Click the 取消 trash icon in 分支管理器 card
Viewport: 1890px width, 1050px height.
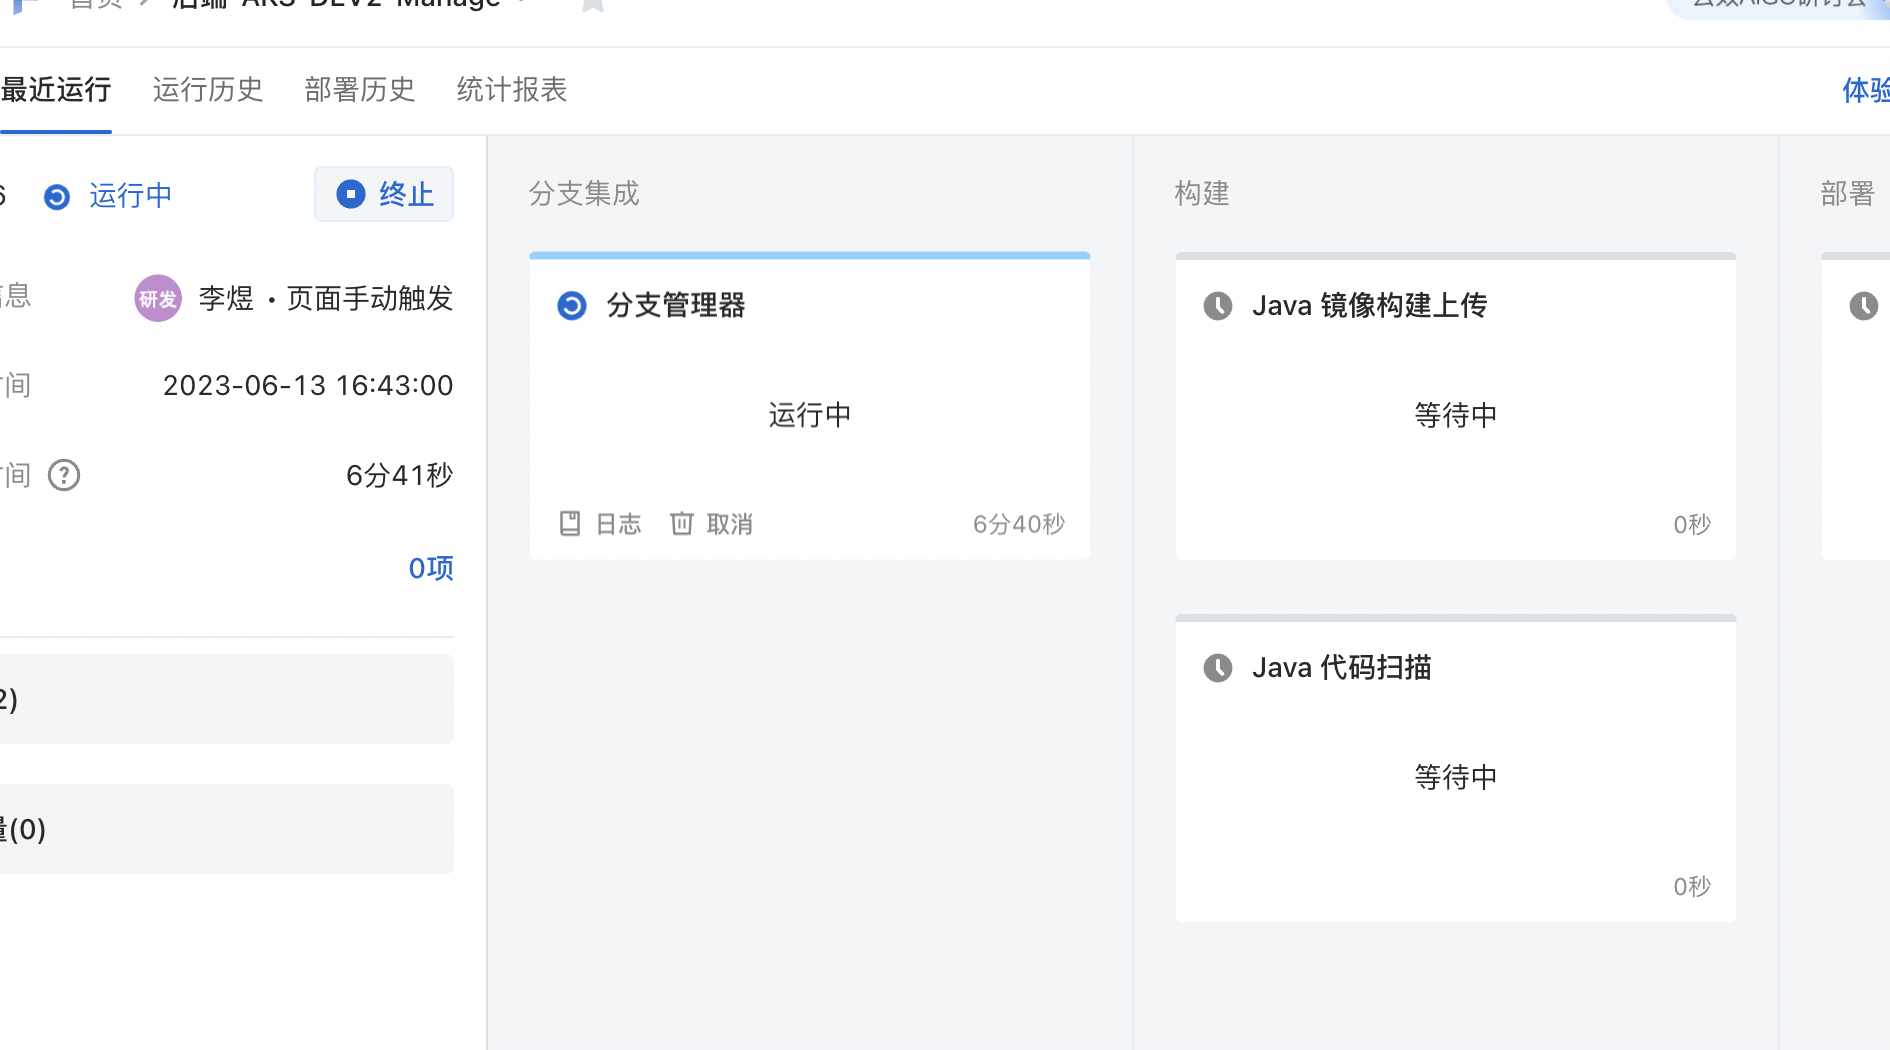point(682,523)
